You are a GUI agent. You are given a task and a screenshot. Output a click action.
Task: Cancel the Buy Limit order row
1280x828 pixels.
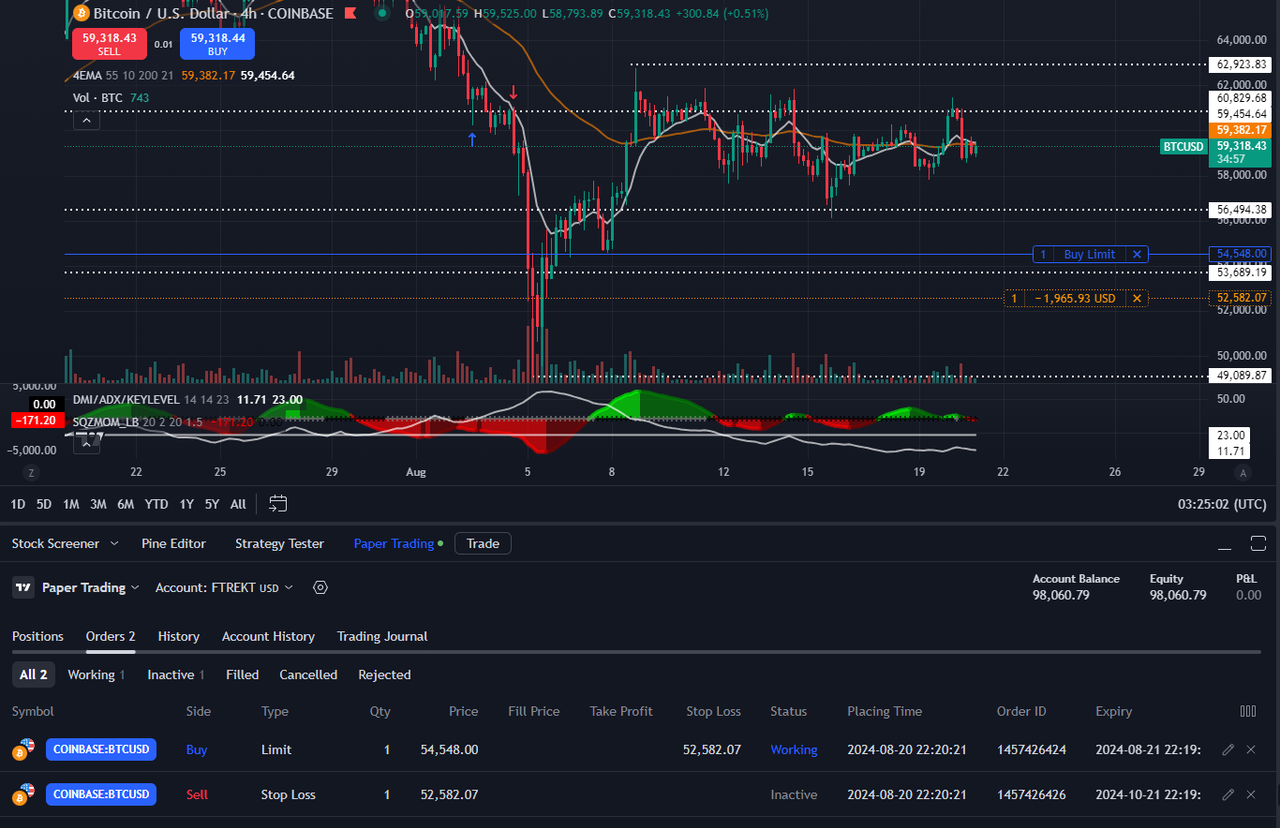tap(1251, 749)
